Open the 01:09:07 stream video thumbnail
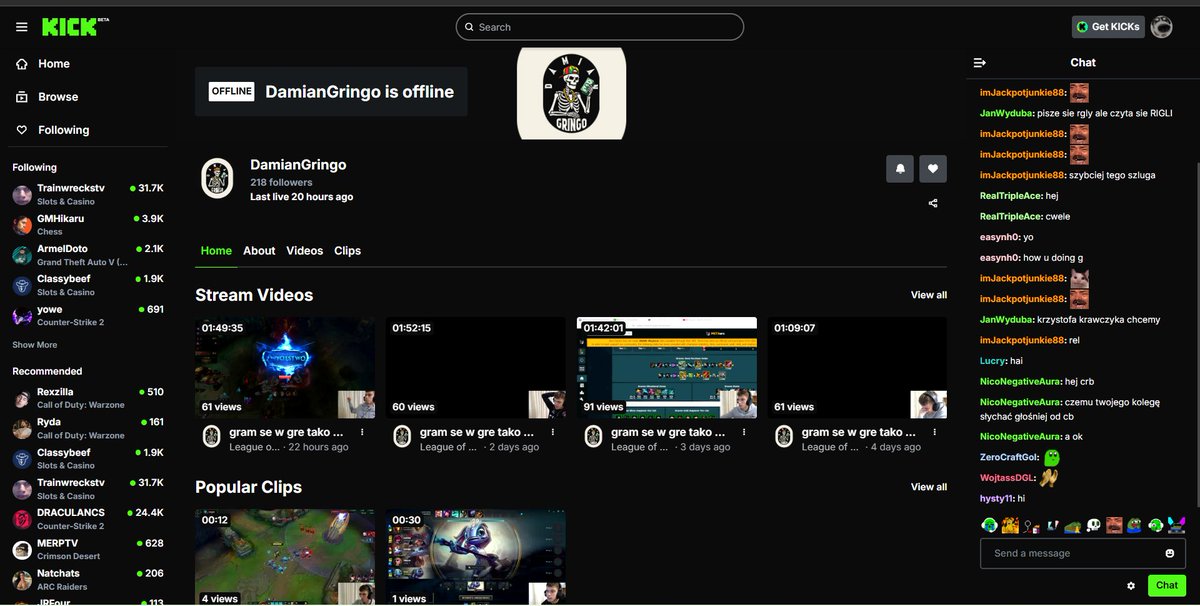 click(x=858, y=367)
